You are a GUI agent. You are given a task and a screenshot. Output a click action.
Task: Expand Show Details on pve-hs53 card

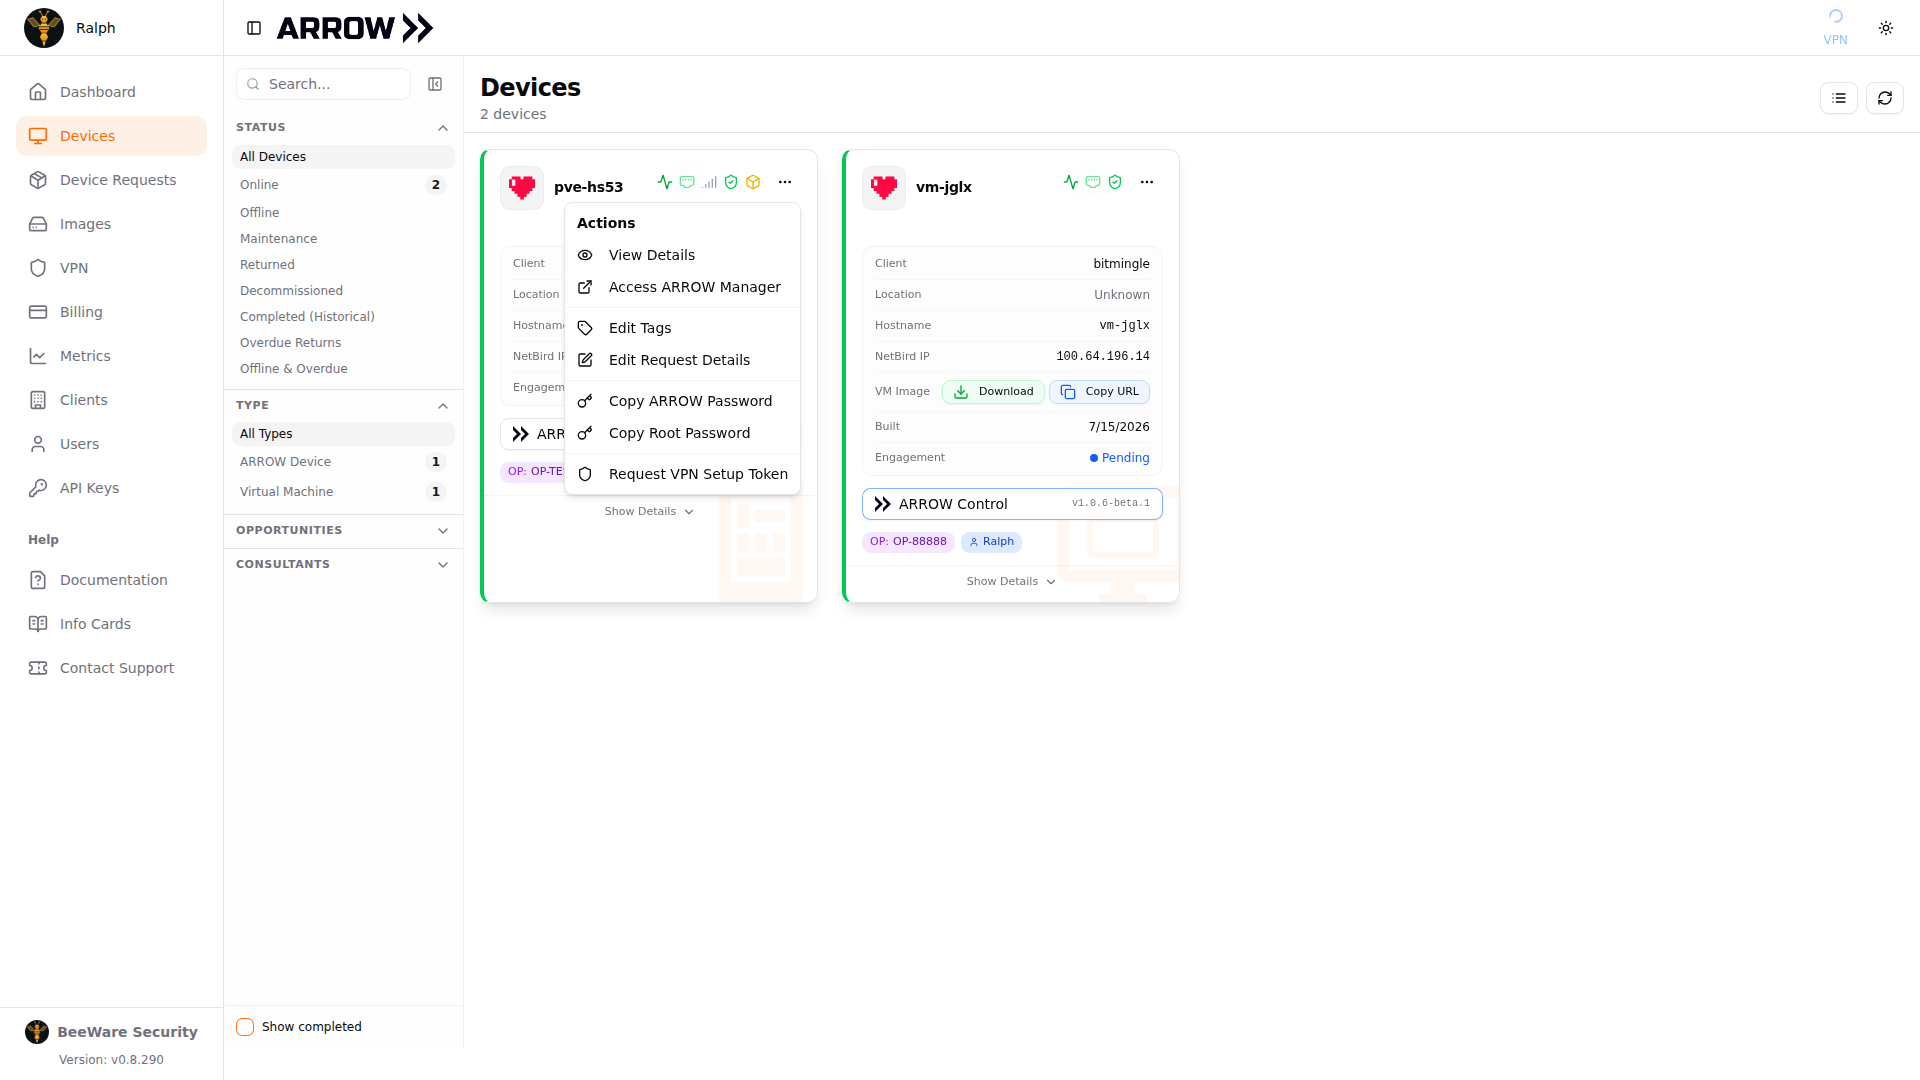click(x=649, y=511)
